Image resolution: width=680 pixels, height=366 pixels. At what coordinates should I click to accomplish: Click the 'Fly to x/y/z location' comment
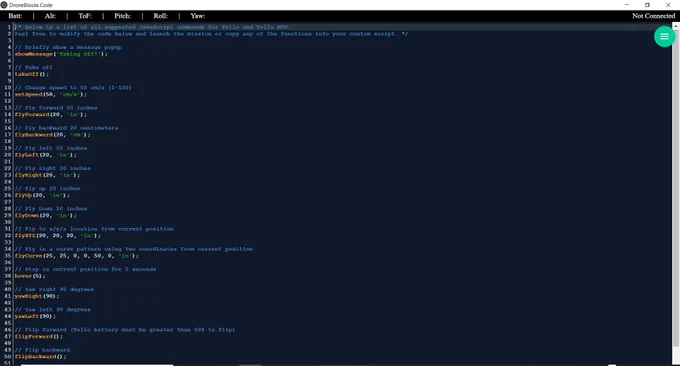(94, 229)
